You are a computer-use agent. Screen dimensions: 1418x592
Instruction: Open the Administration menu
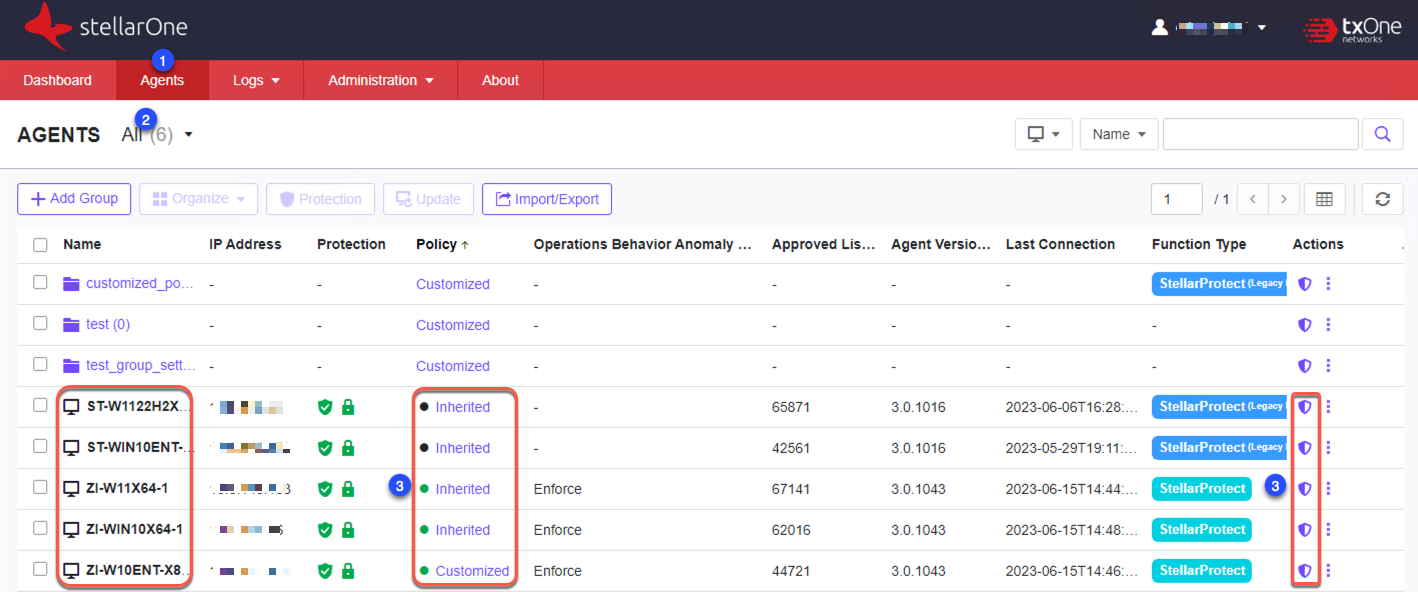pos(380,80)
